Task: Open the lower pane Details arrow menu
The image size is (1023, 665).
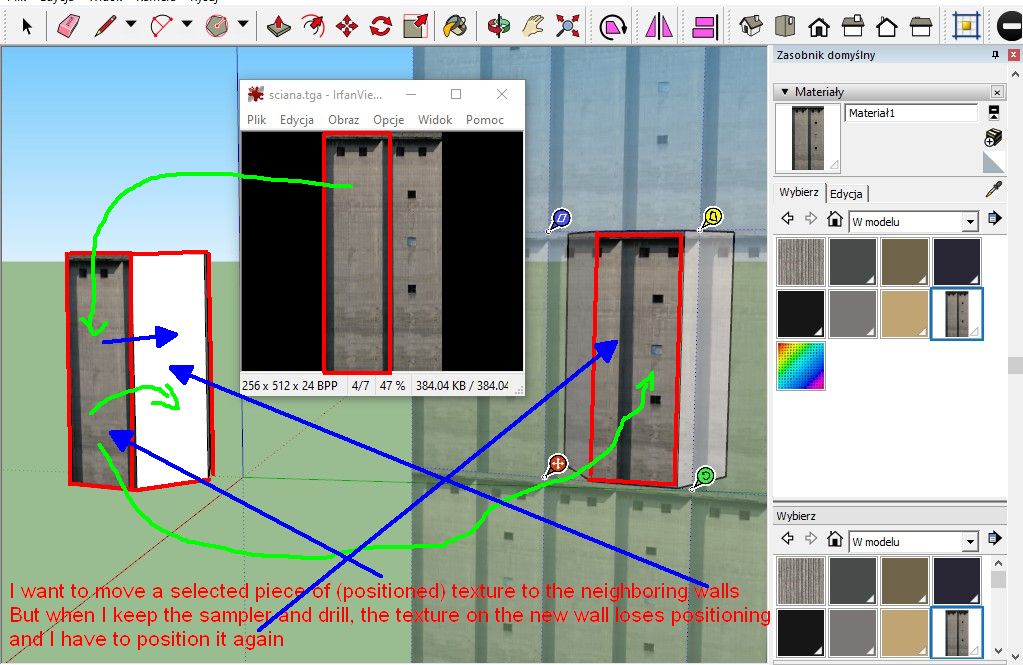Action: pos(994,538)
